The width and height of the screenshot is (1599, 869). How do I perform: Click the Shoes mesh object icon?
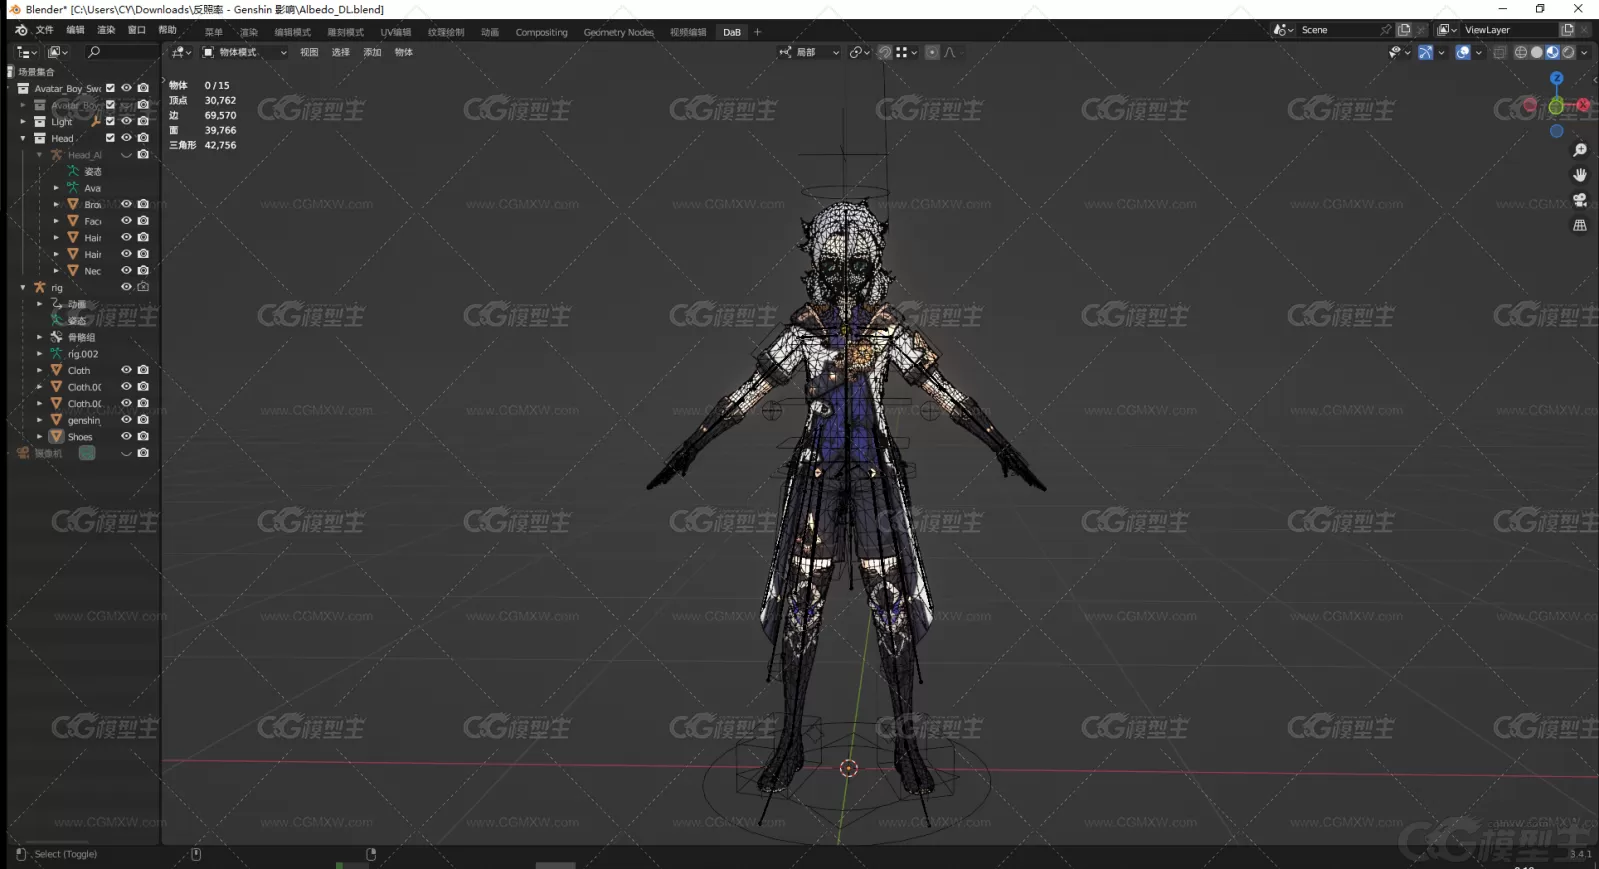(x=56, y=437)
